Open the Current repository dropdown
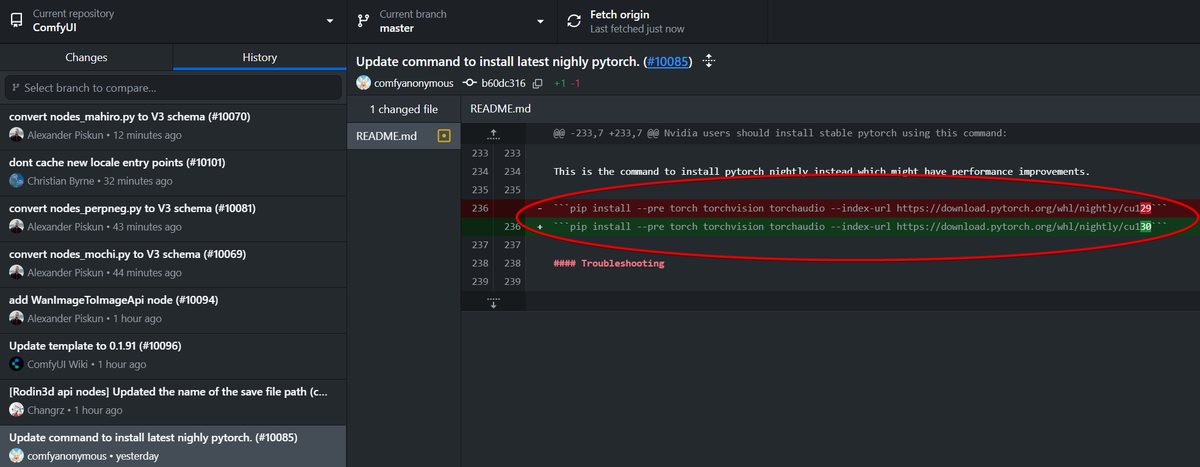1200x467 pixels. 173,21
